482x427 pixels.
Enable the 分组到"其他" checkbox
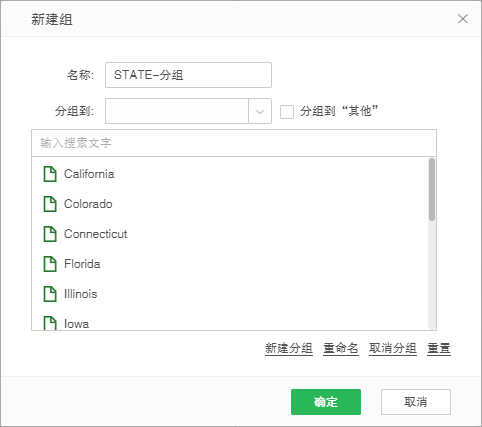tap(287, 112)
